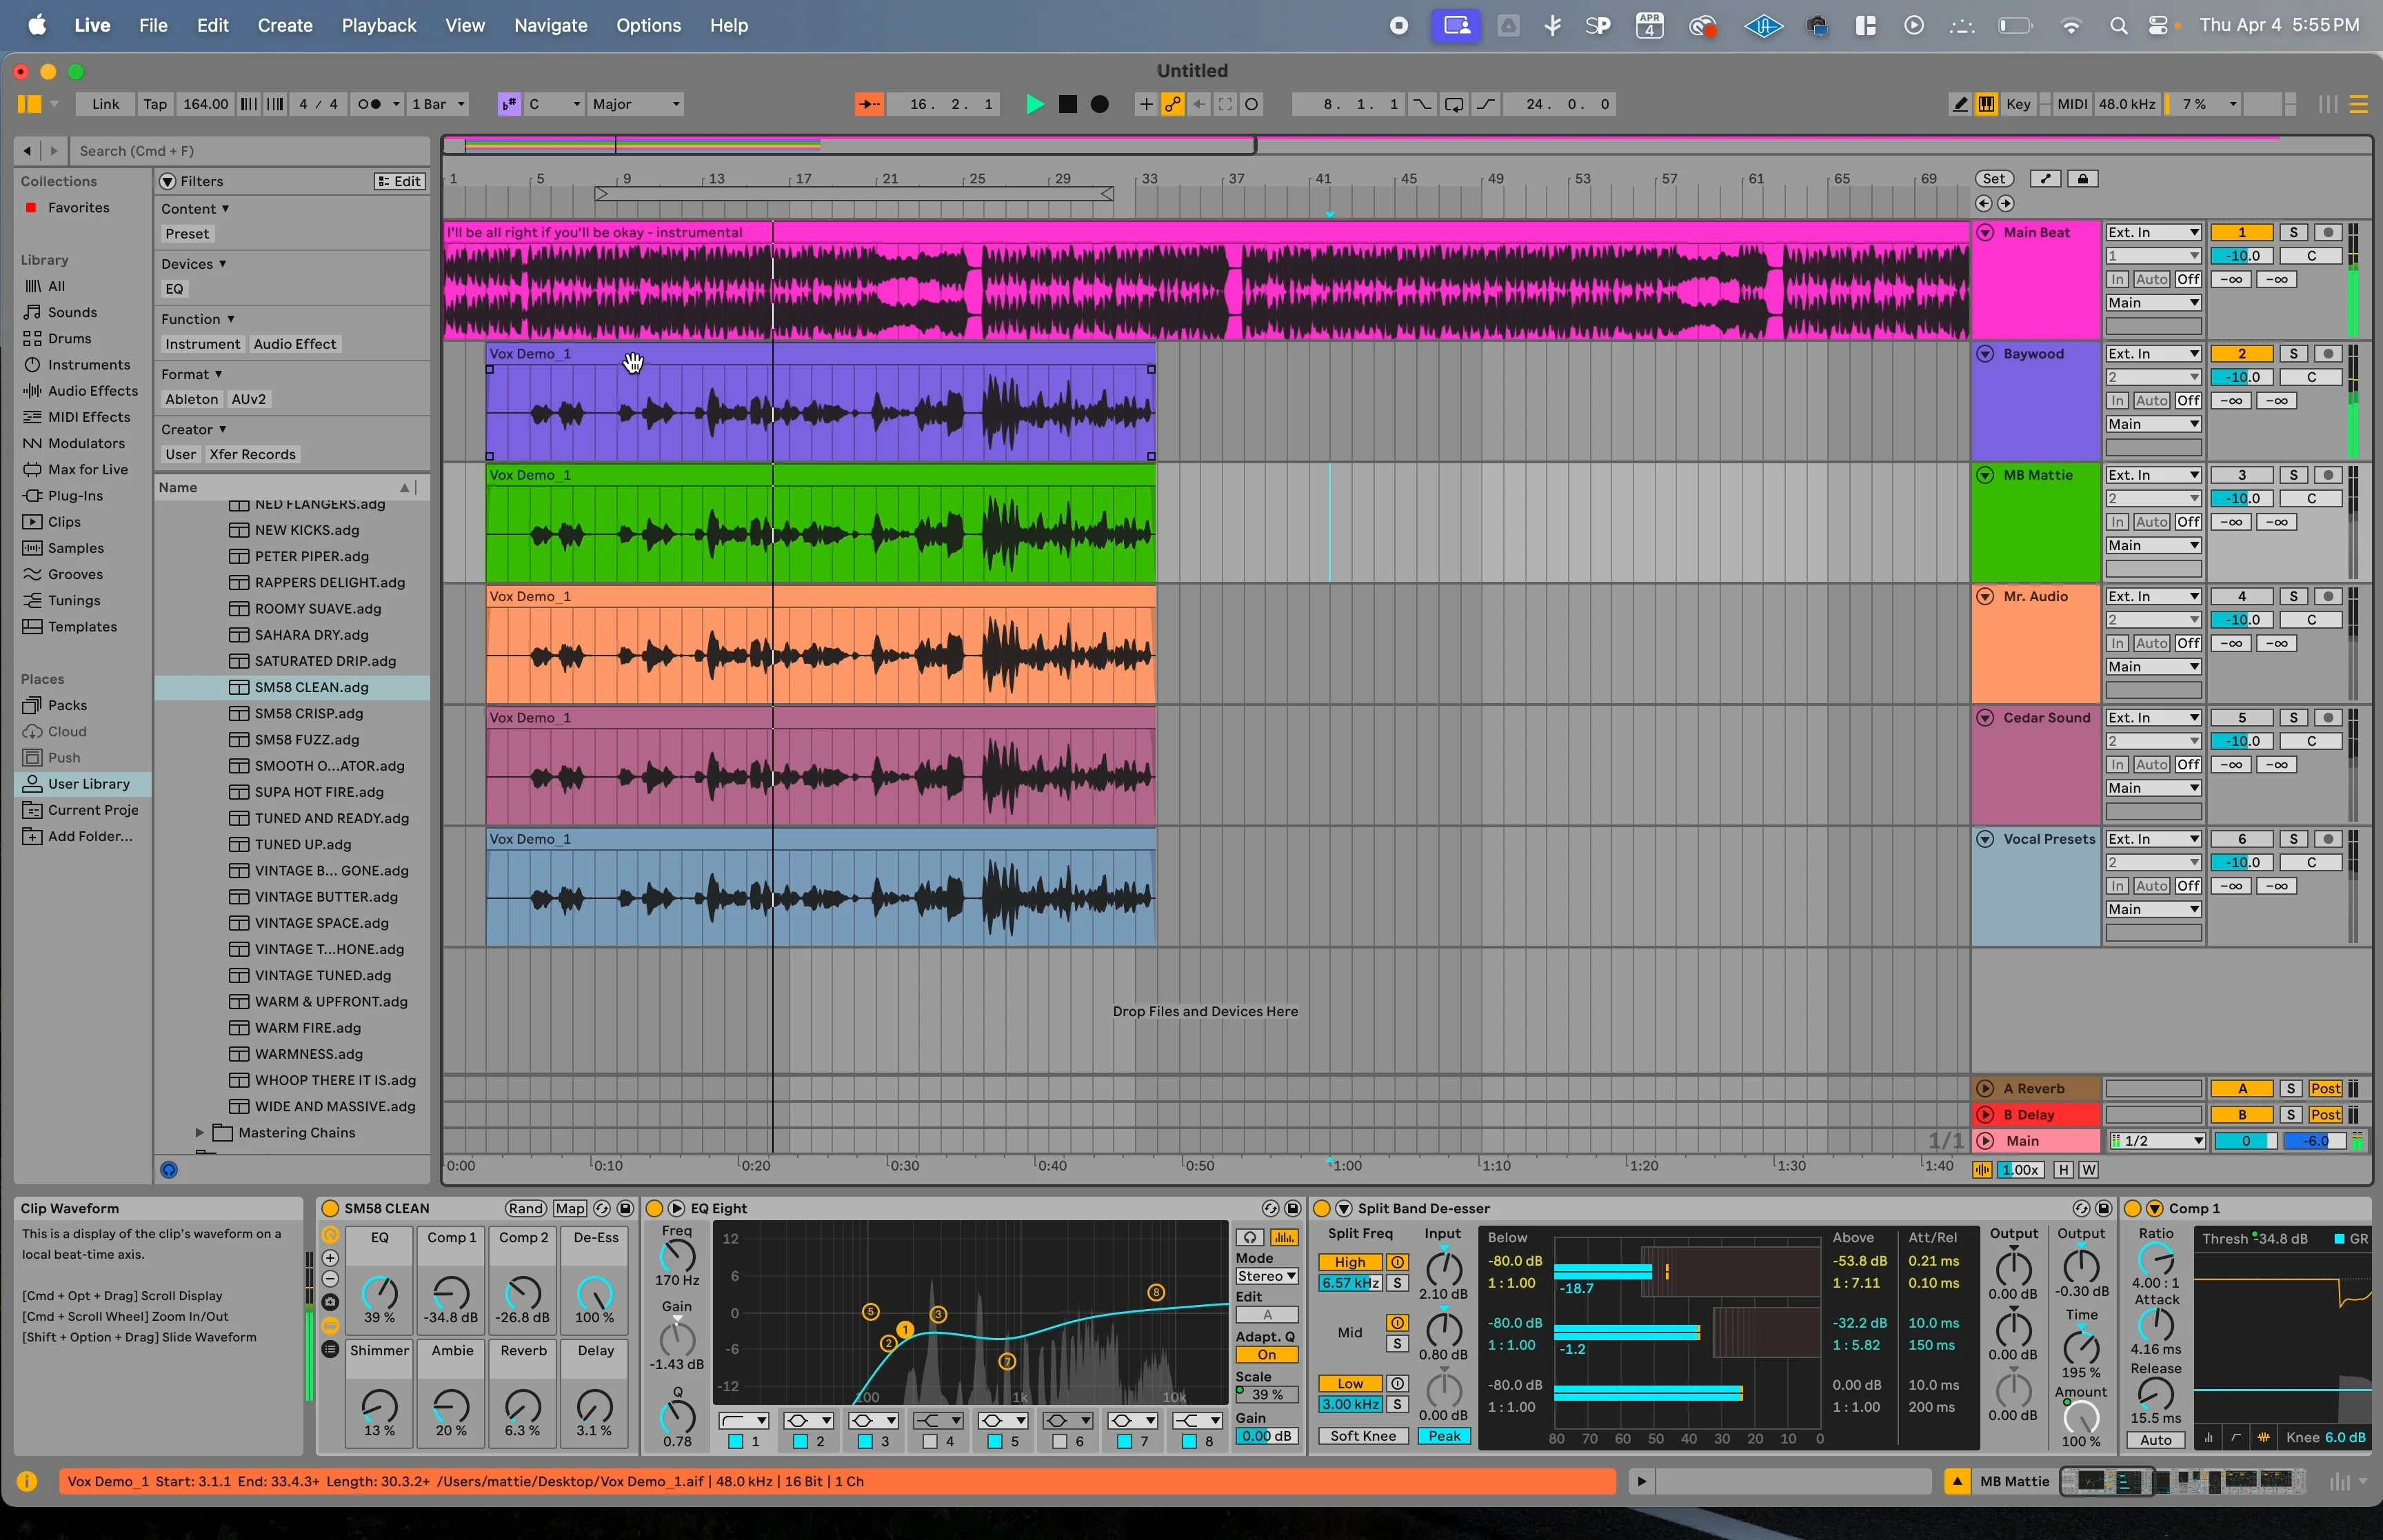
Task: Click the Set locator button
Action: (1994, 179)
